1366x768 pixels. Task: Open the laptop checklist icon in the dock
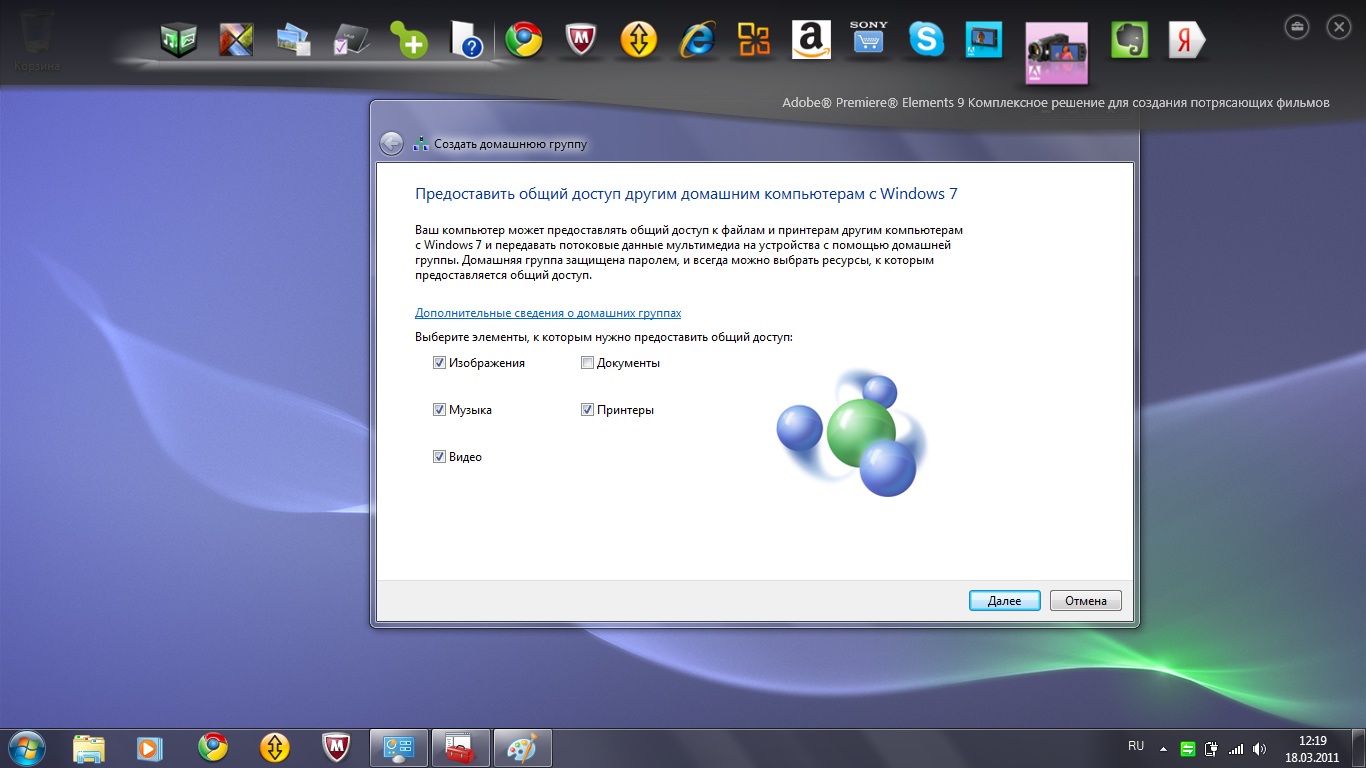point(352,40)
